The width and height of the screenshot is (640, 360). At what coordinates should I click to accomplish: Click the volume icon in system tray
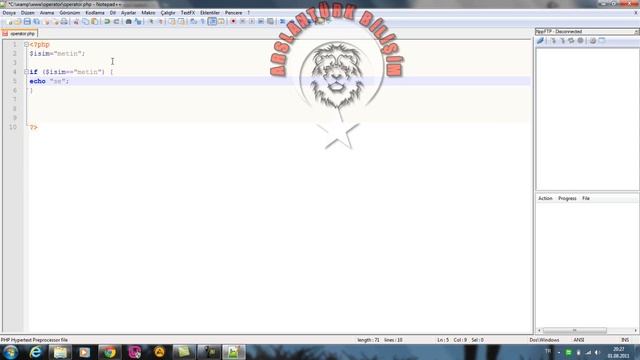(597, 352)
